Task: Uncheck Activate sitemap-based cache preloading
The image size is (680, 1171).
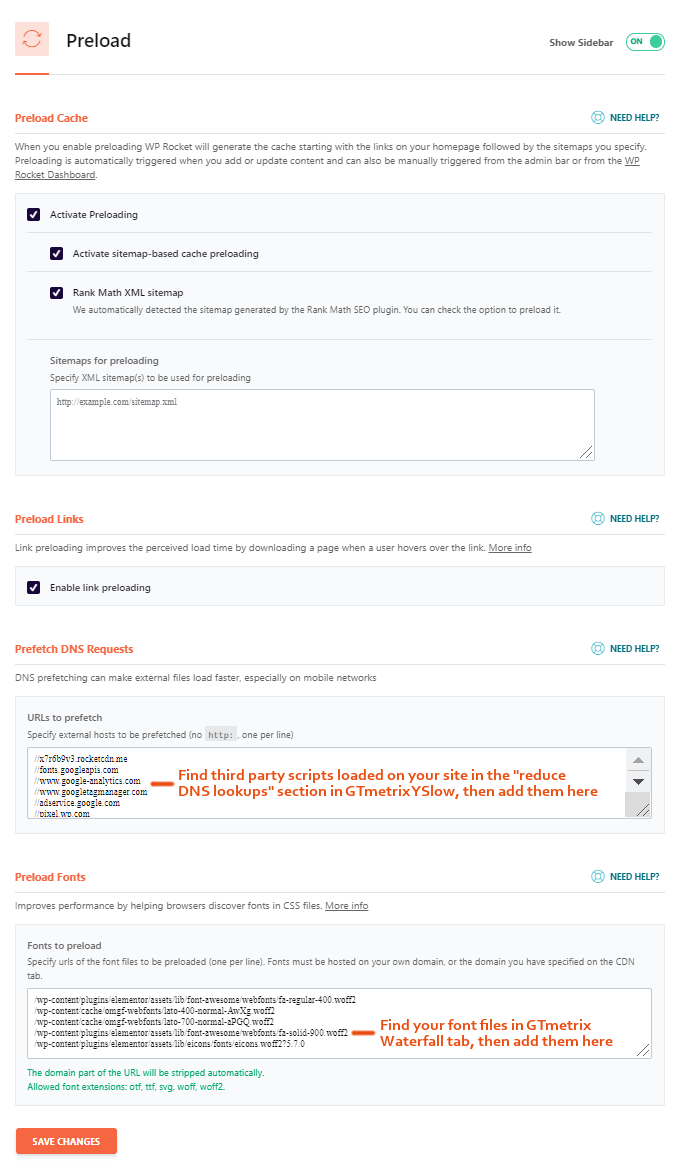Action: [x=57, y=254]
